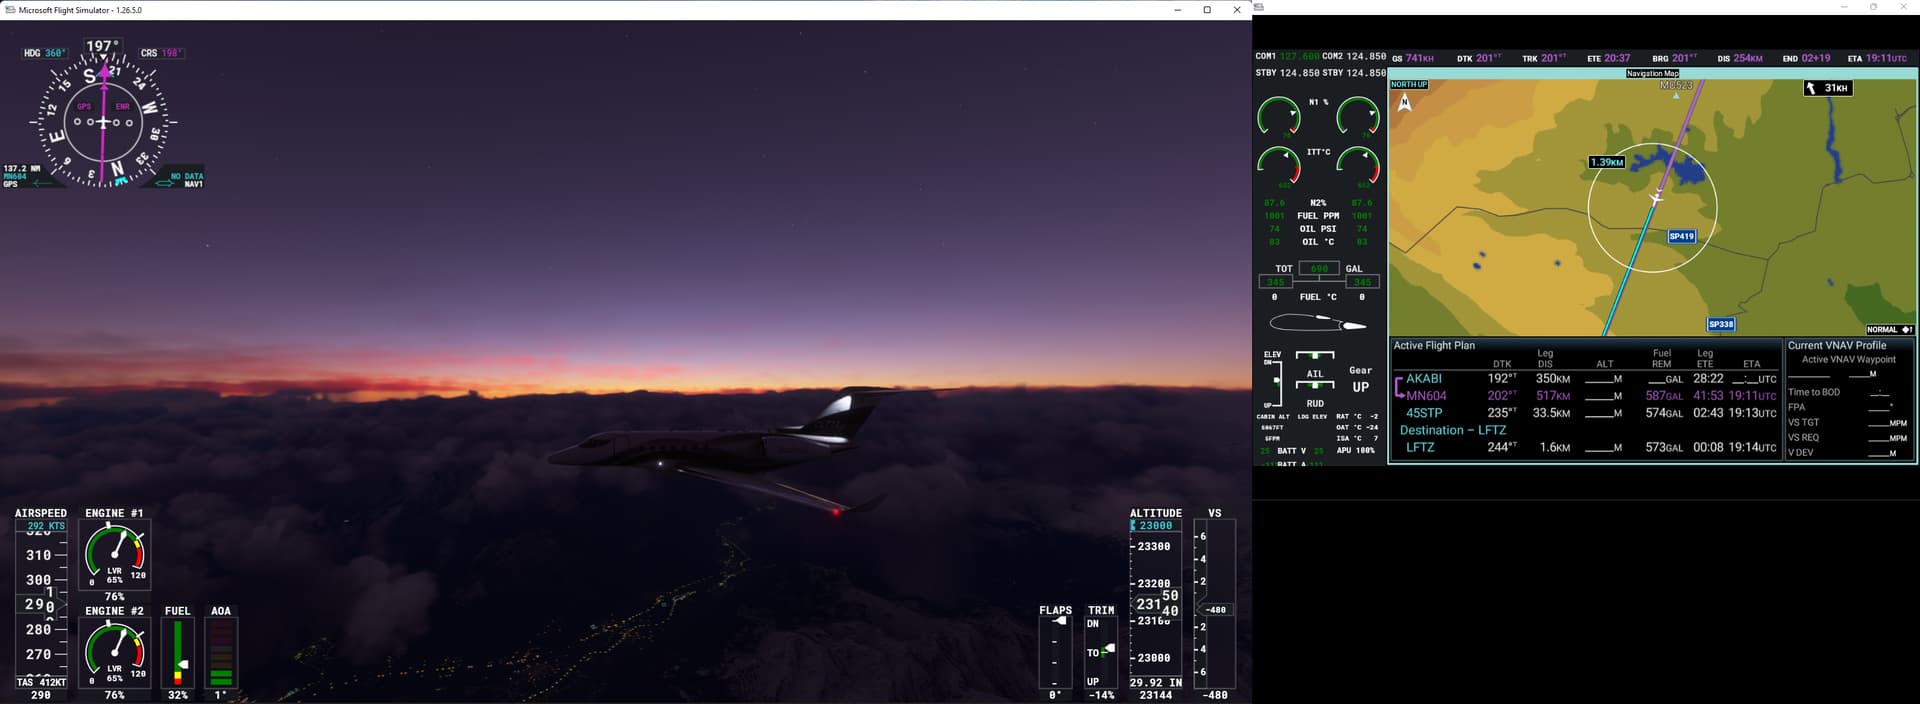Click the ENGINE #1 power gauge
The image size is (1920, 704).
click(x=115, y=556)
